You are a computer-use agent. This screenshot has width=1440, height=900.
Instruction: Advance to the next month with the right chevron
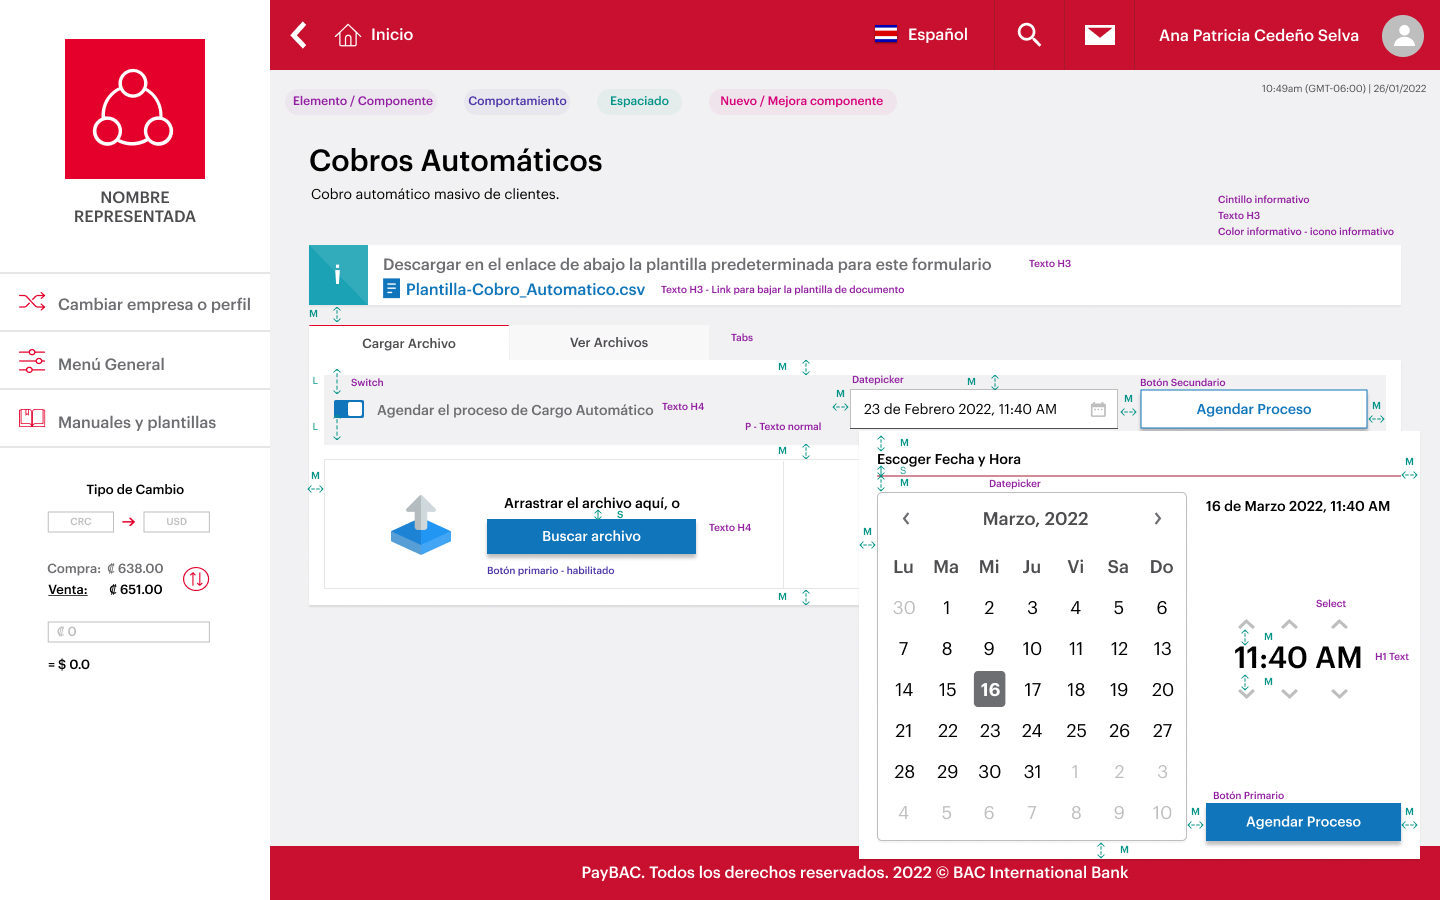tap(1158, 518)
